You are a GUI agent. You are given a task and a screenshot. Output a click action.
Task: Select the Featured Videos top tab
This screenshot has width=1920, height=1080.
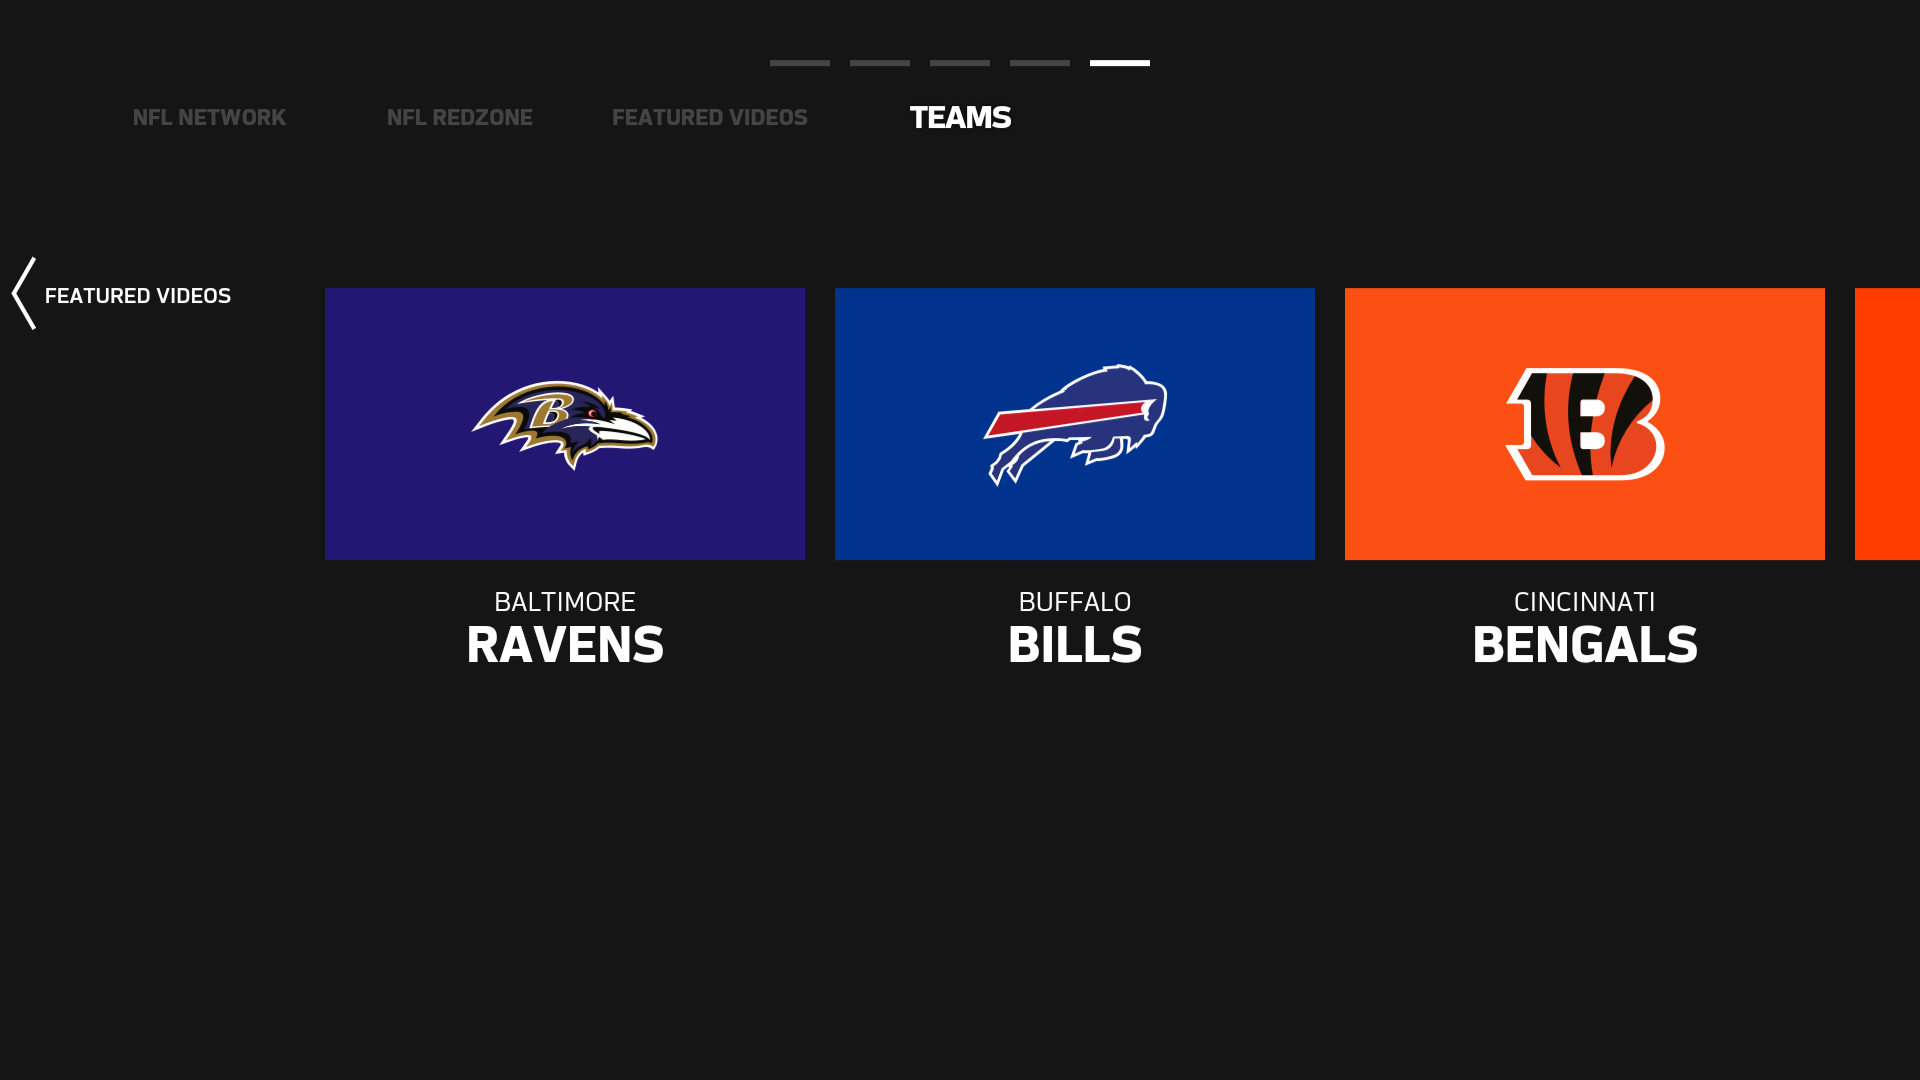[x=709, y=117]
